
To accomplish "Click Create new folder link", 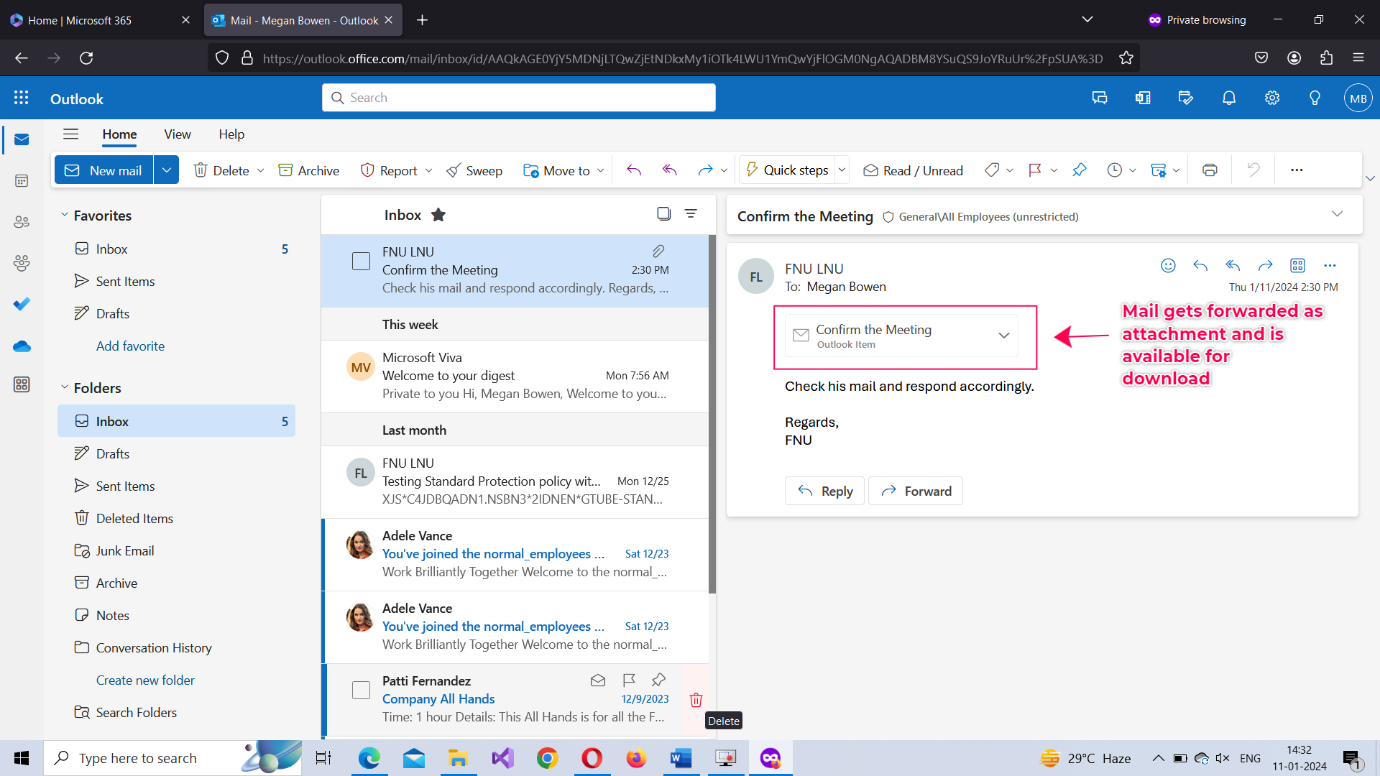I will coord(145,680).
